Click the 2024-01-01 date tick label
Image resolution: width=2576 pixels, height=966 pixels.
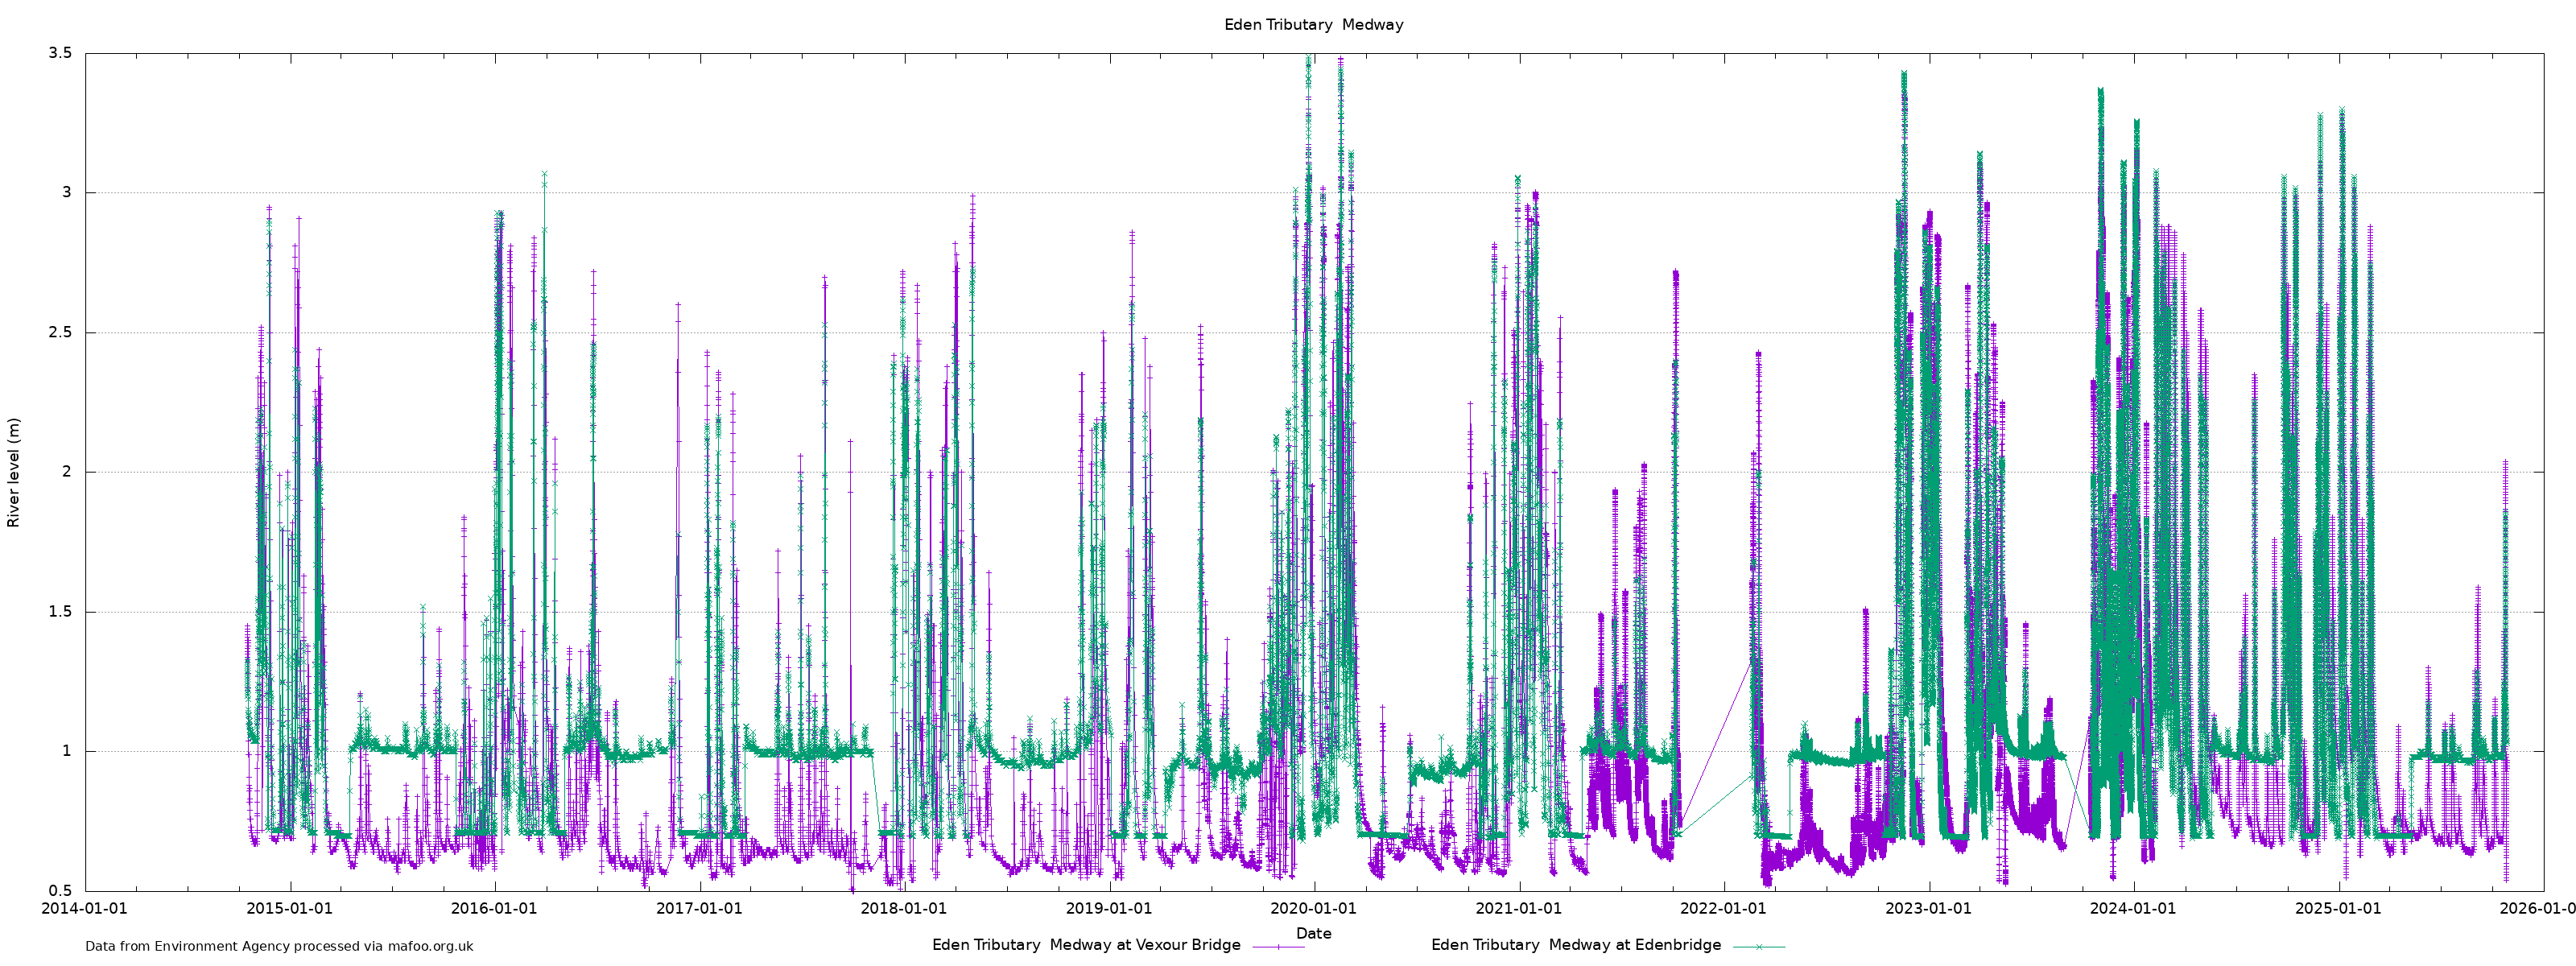pos(2133,909)
